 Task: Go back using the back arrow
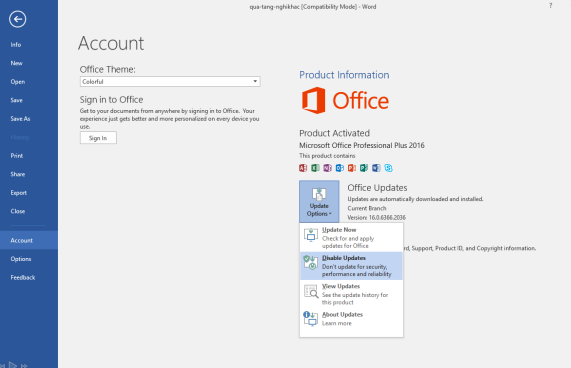(17, 19)
